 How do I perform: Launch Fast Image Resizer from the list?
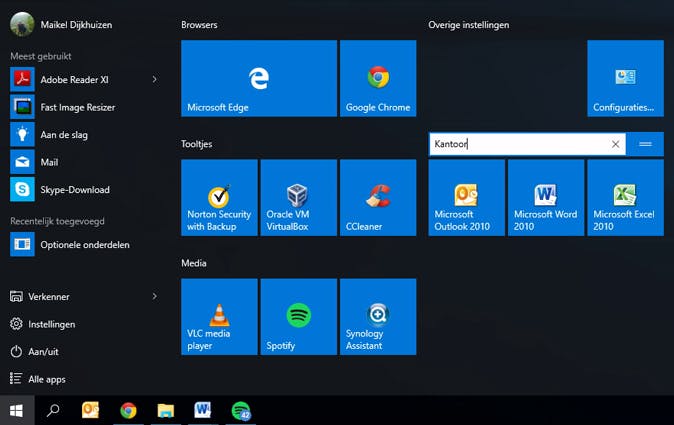click(x=86, y=107)
